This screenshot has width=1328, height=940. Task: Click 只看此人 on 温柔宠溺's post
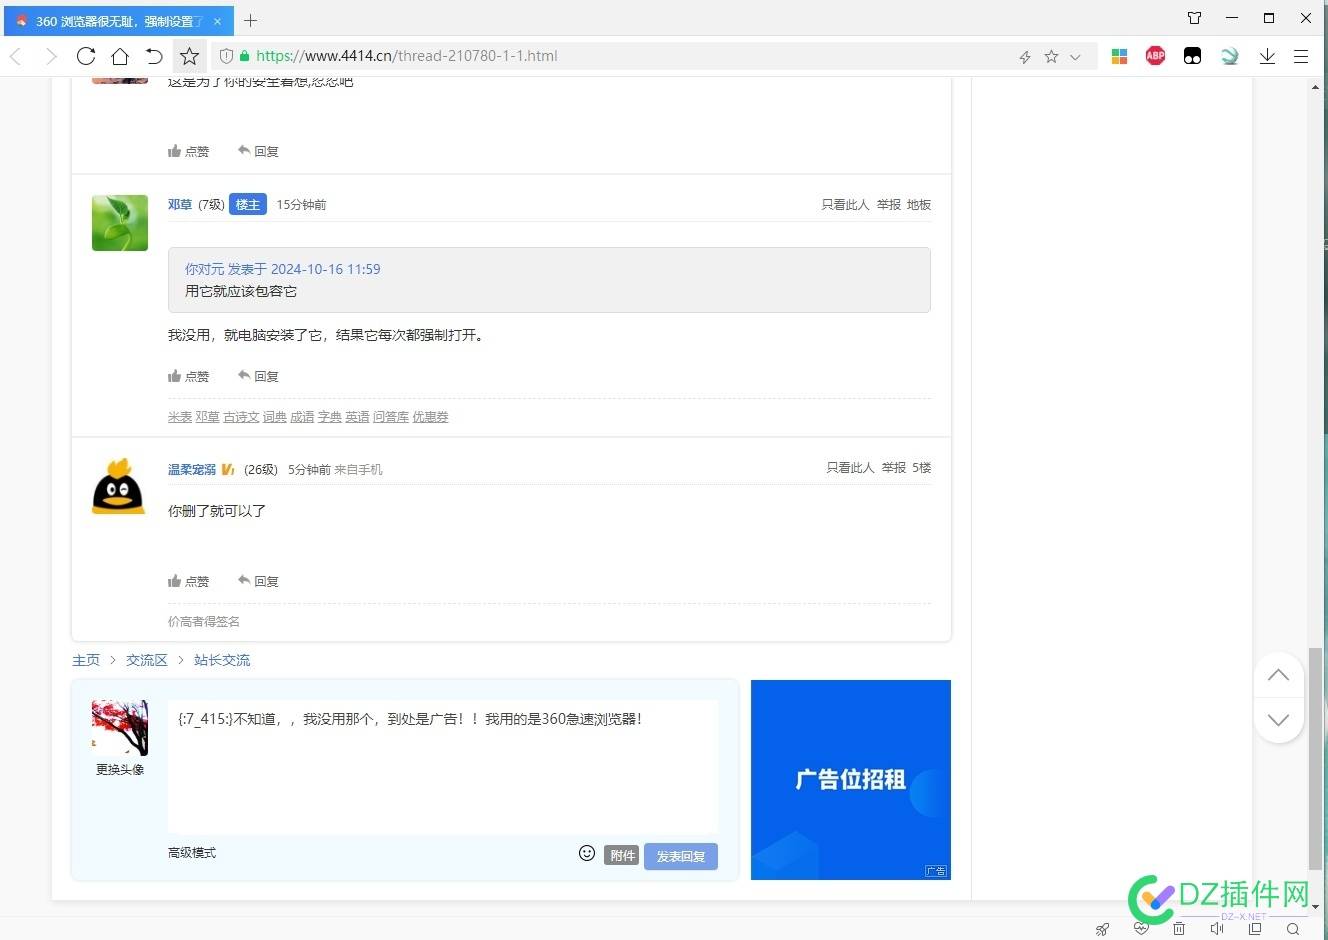(x=850, y=467)
